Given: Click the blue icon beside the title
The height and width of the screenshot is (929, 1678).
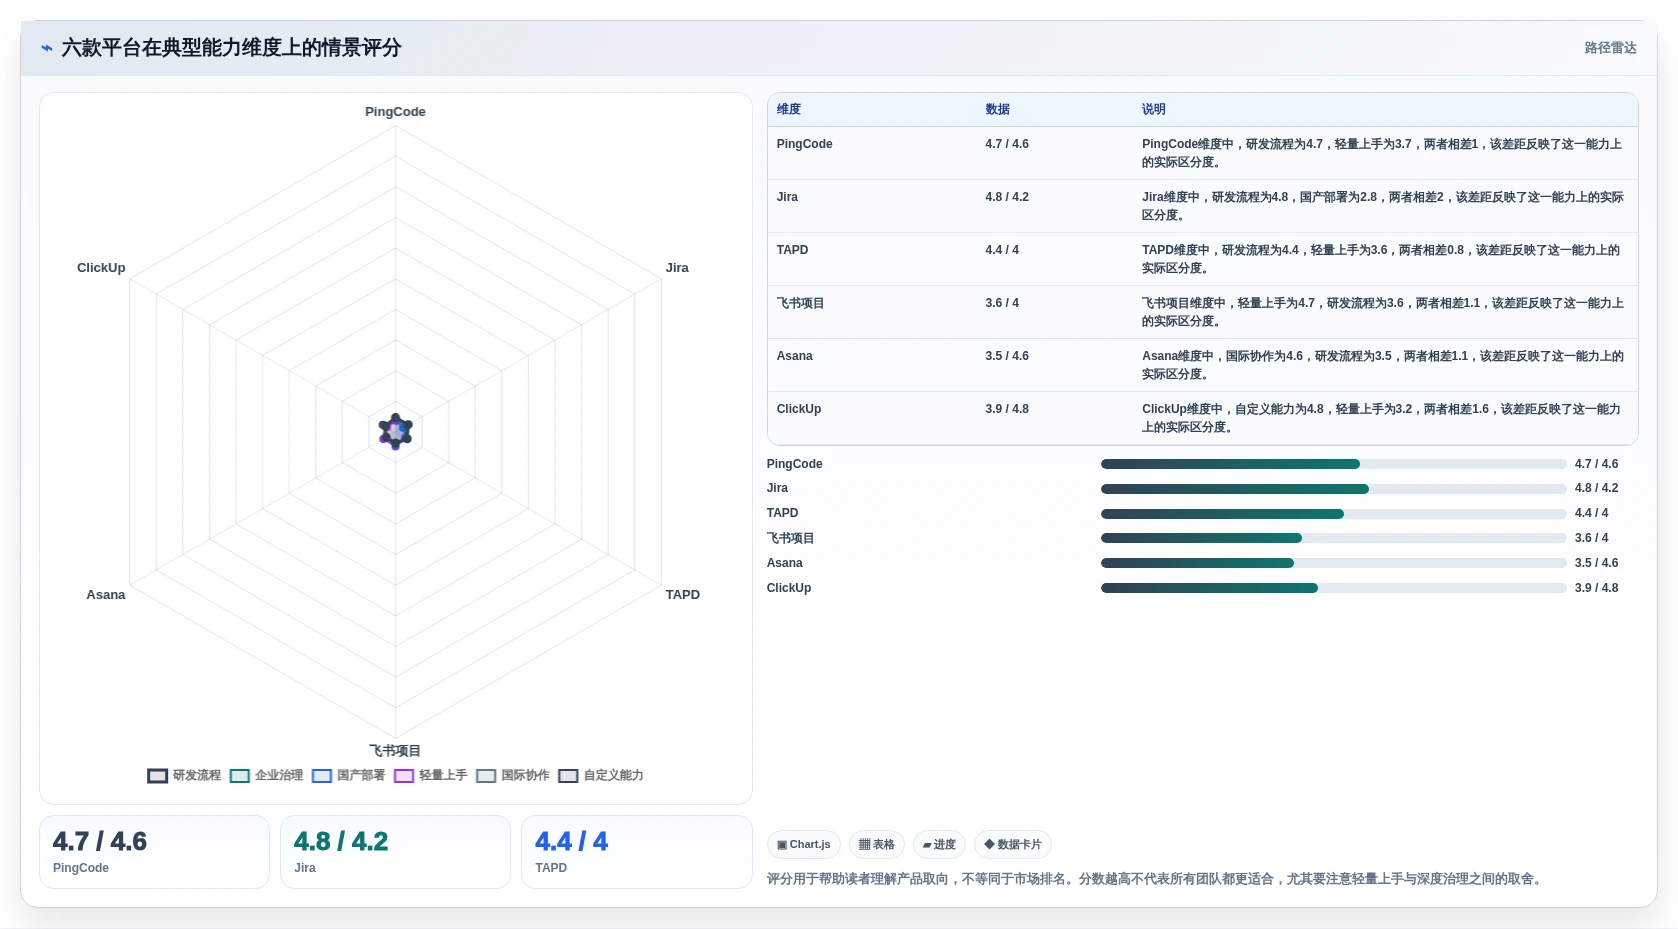Looking at the screenshot, I should 46,48.
